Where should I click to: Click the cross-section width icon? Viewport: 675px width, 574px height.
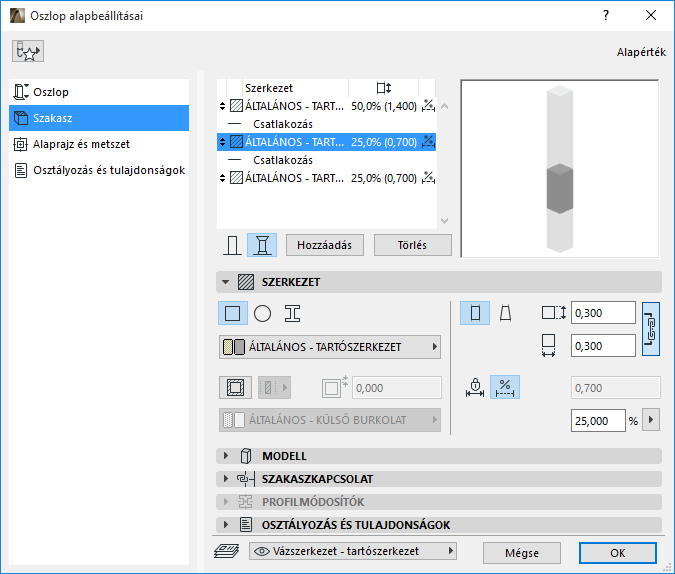pyautogui.click(x=548, y=345)
